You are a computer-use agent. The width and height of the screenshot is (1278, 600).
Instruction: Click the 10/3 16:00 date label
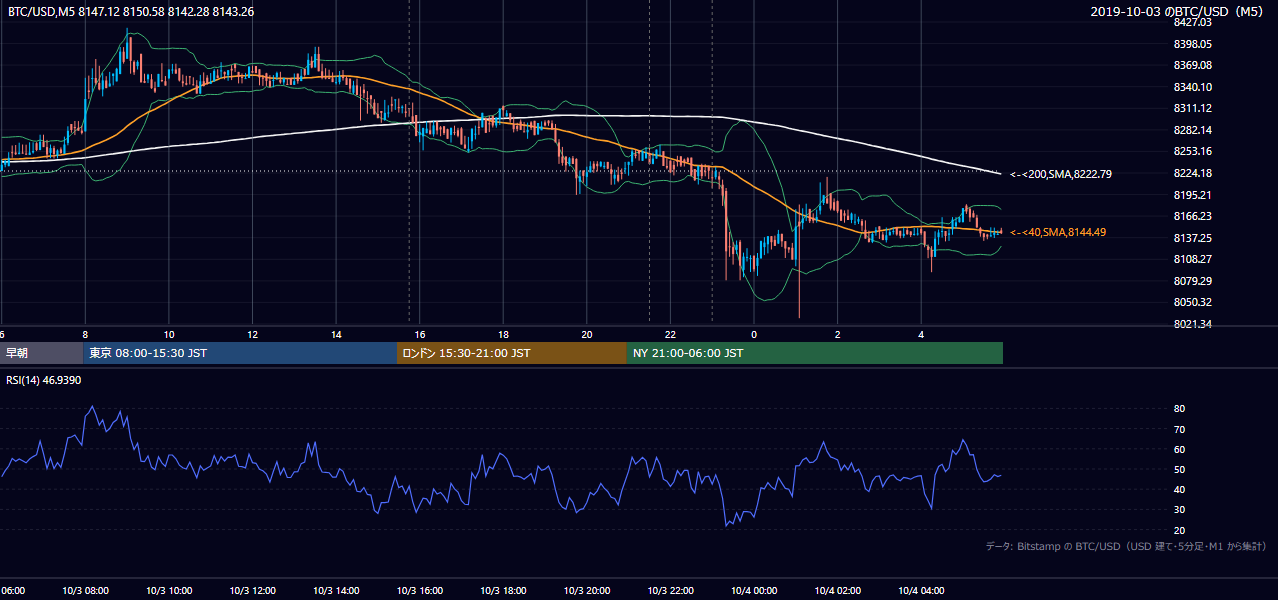(420, 590)
